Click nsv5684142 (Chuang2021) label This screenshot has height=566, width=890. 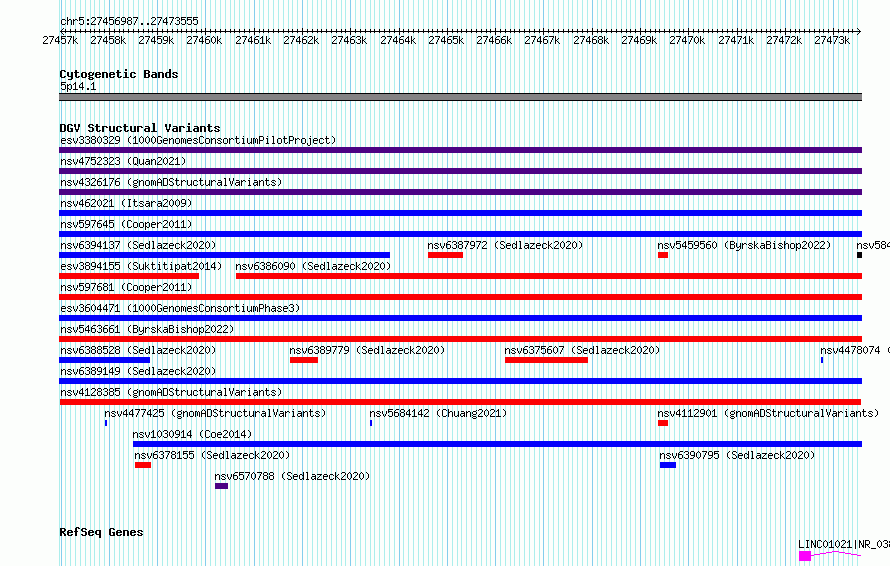tap(438, 413)
